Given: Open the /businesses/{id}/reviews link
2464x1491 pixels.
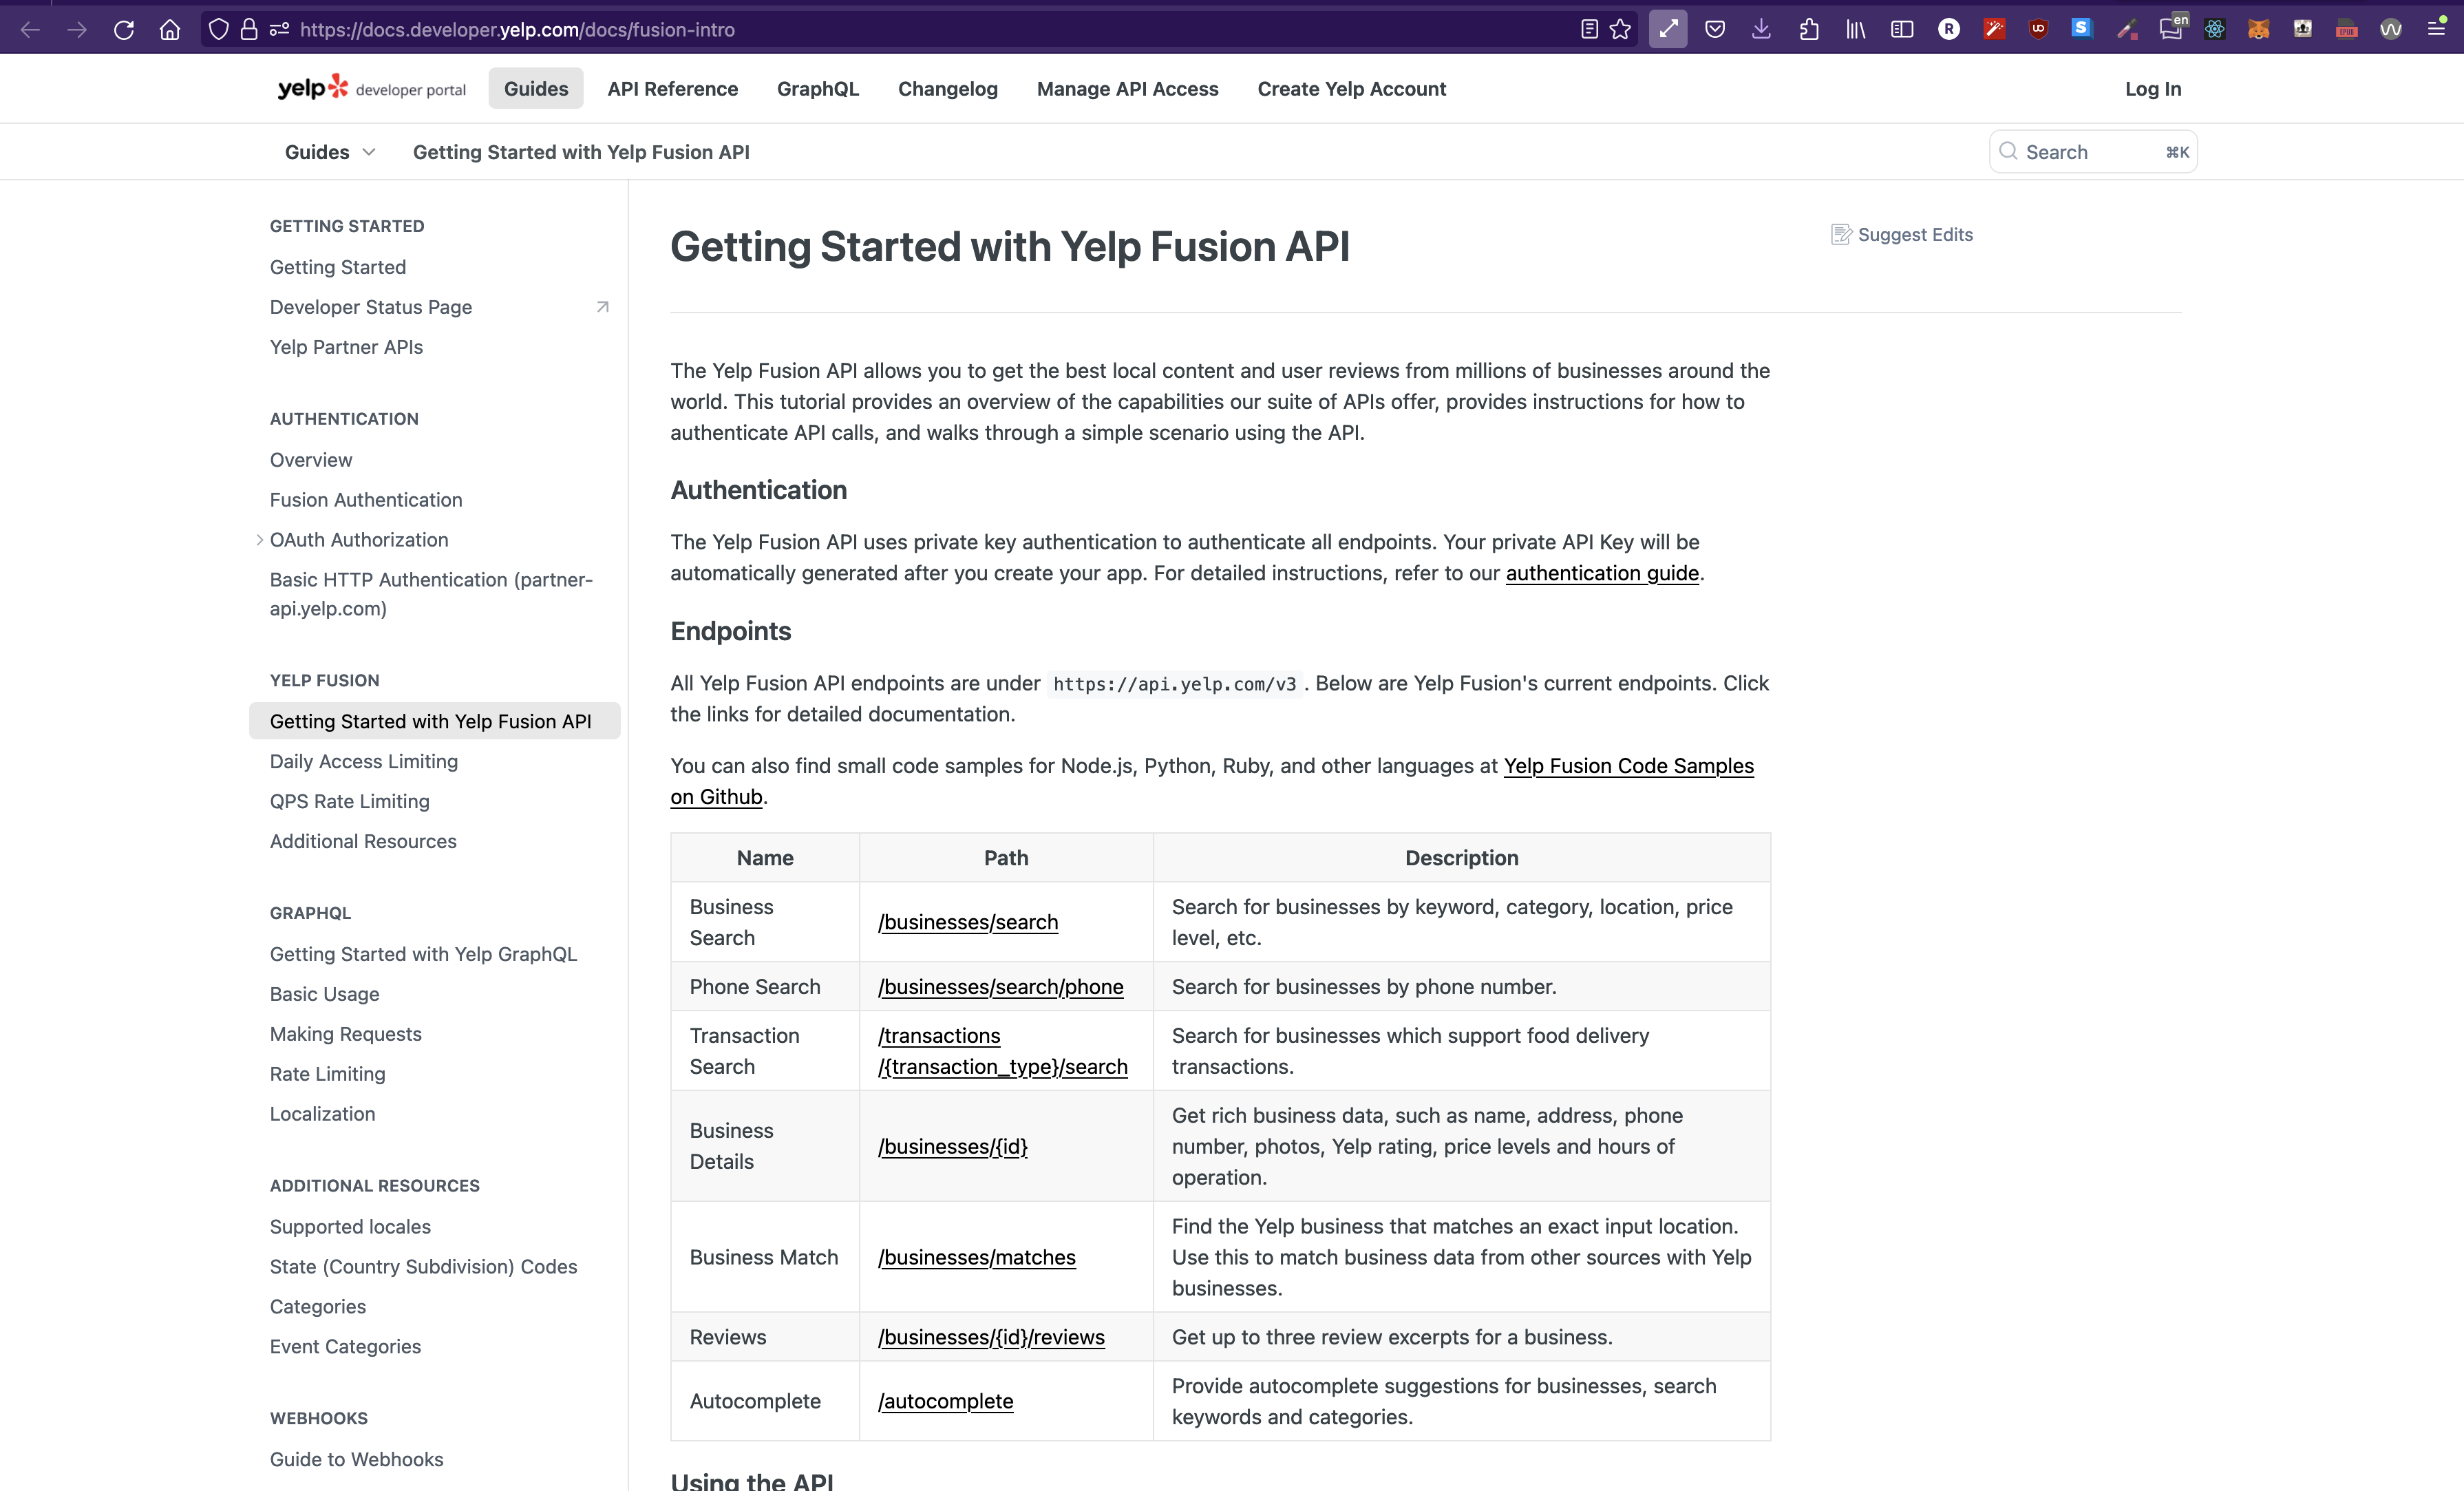Looking at the screenshot, I should (991, 1337).
